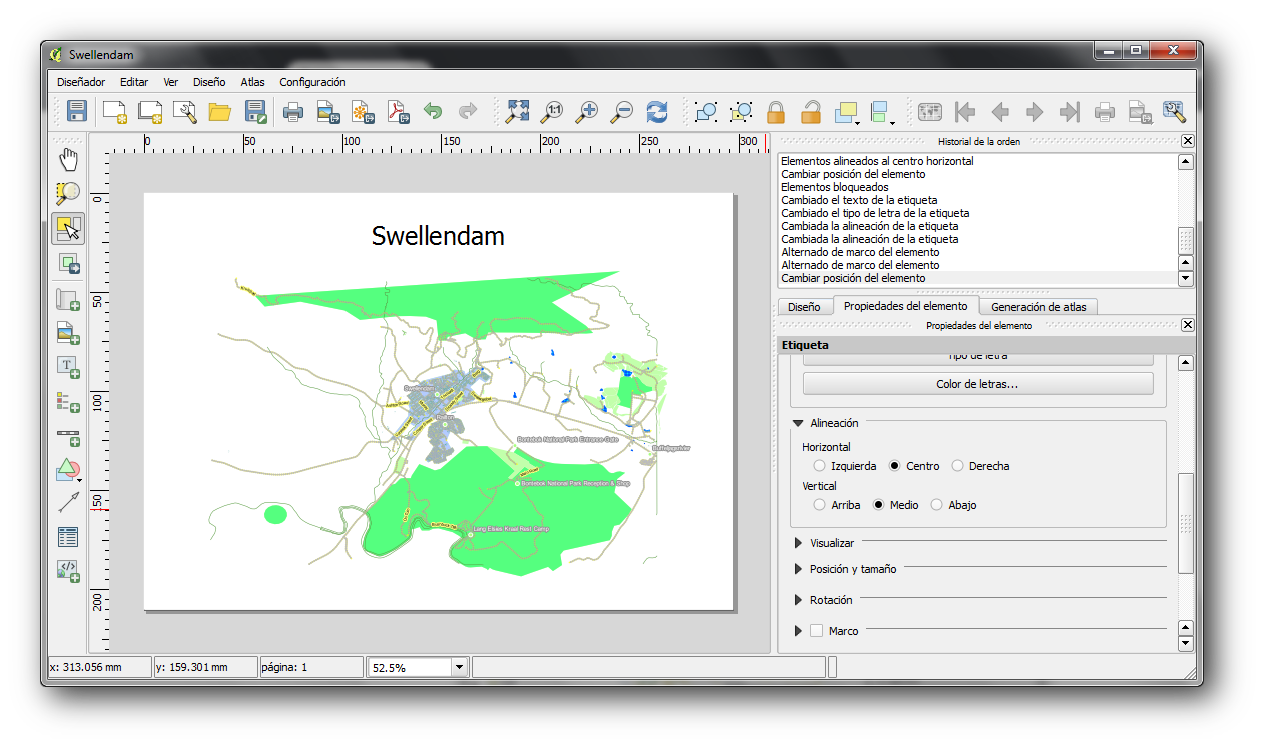The width and height of the screenshot is (1264, 747).
Task: Open the Ver menu
Action: [x=171, y=82]
